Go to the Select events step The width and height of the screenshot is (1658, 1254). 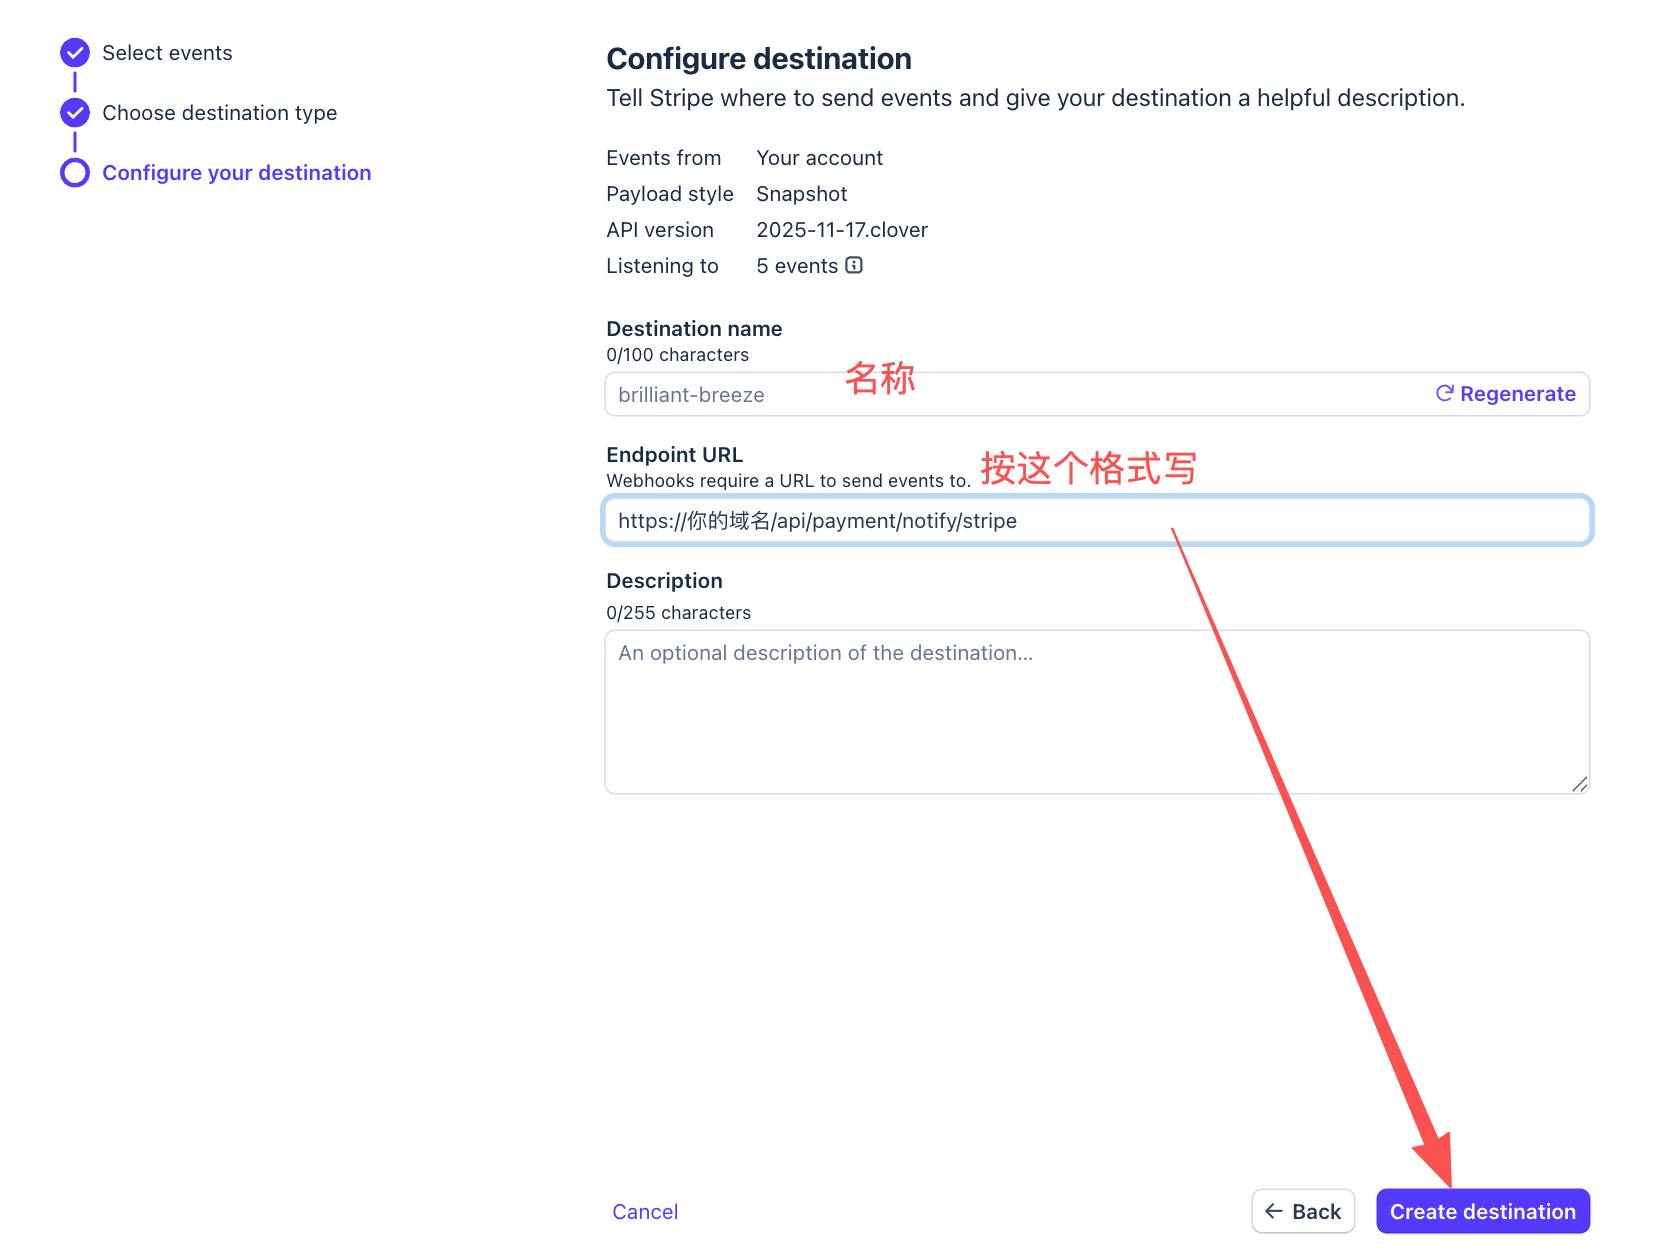coord(167,53)
